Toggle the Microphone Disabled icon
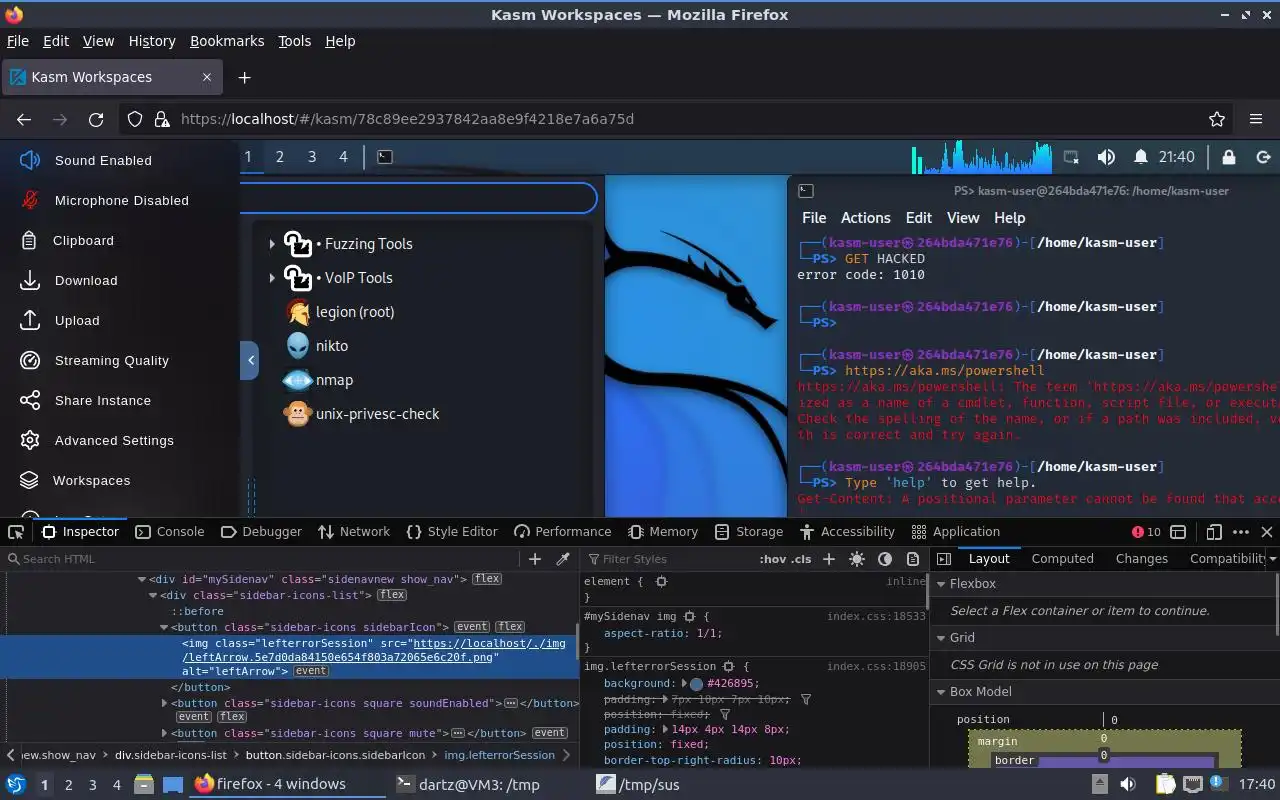1280x800 pixels. click(x=30, y=200)
